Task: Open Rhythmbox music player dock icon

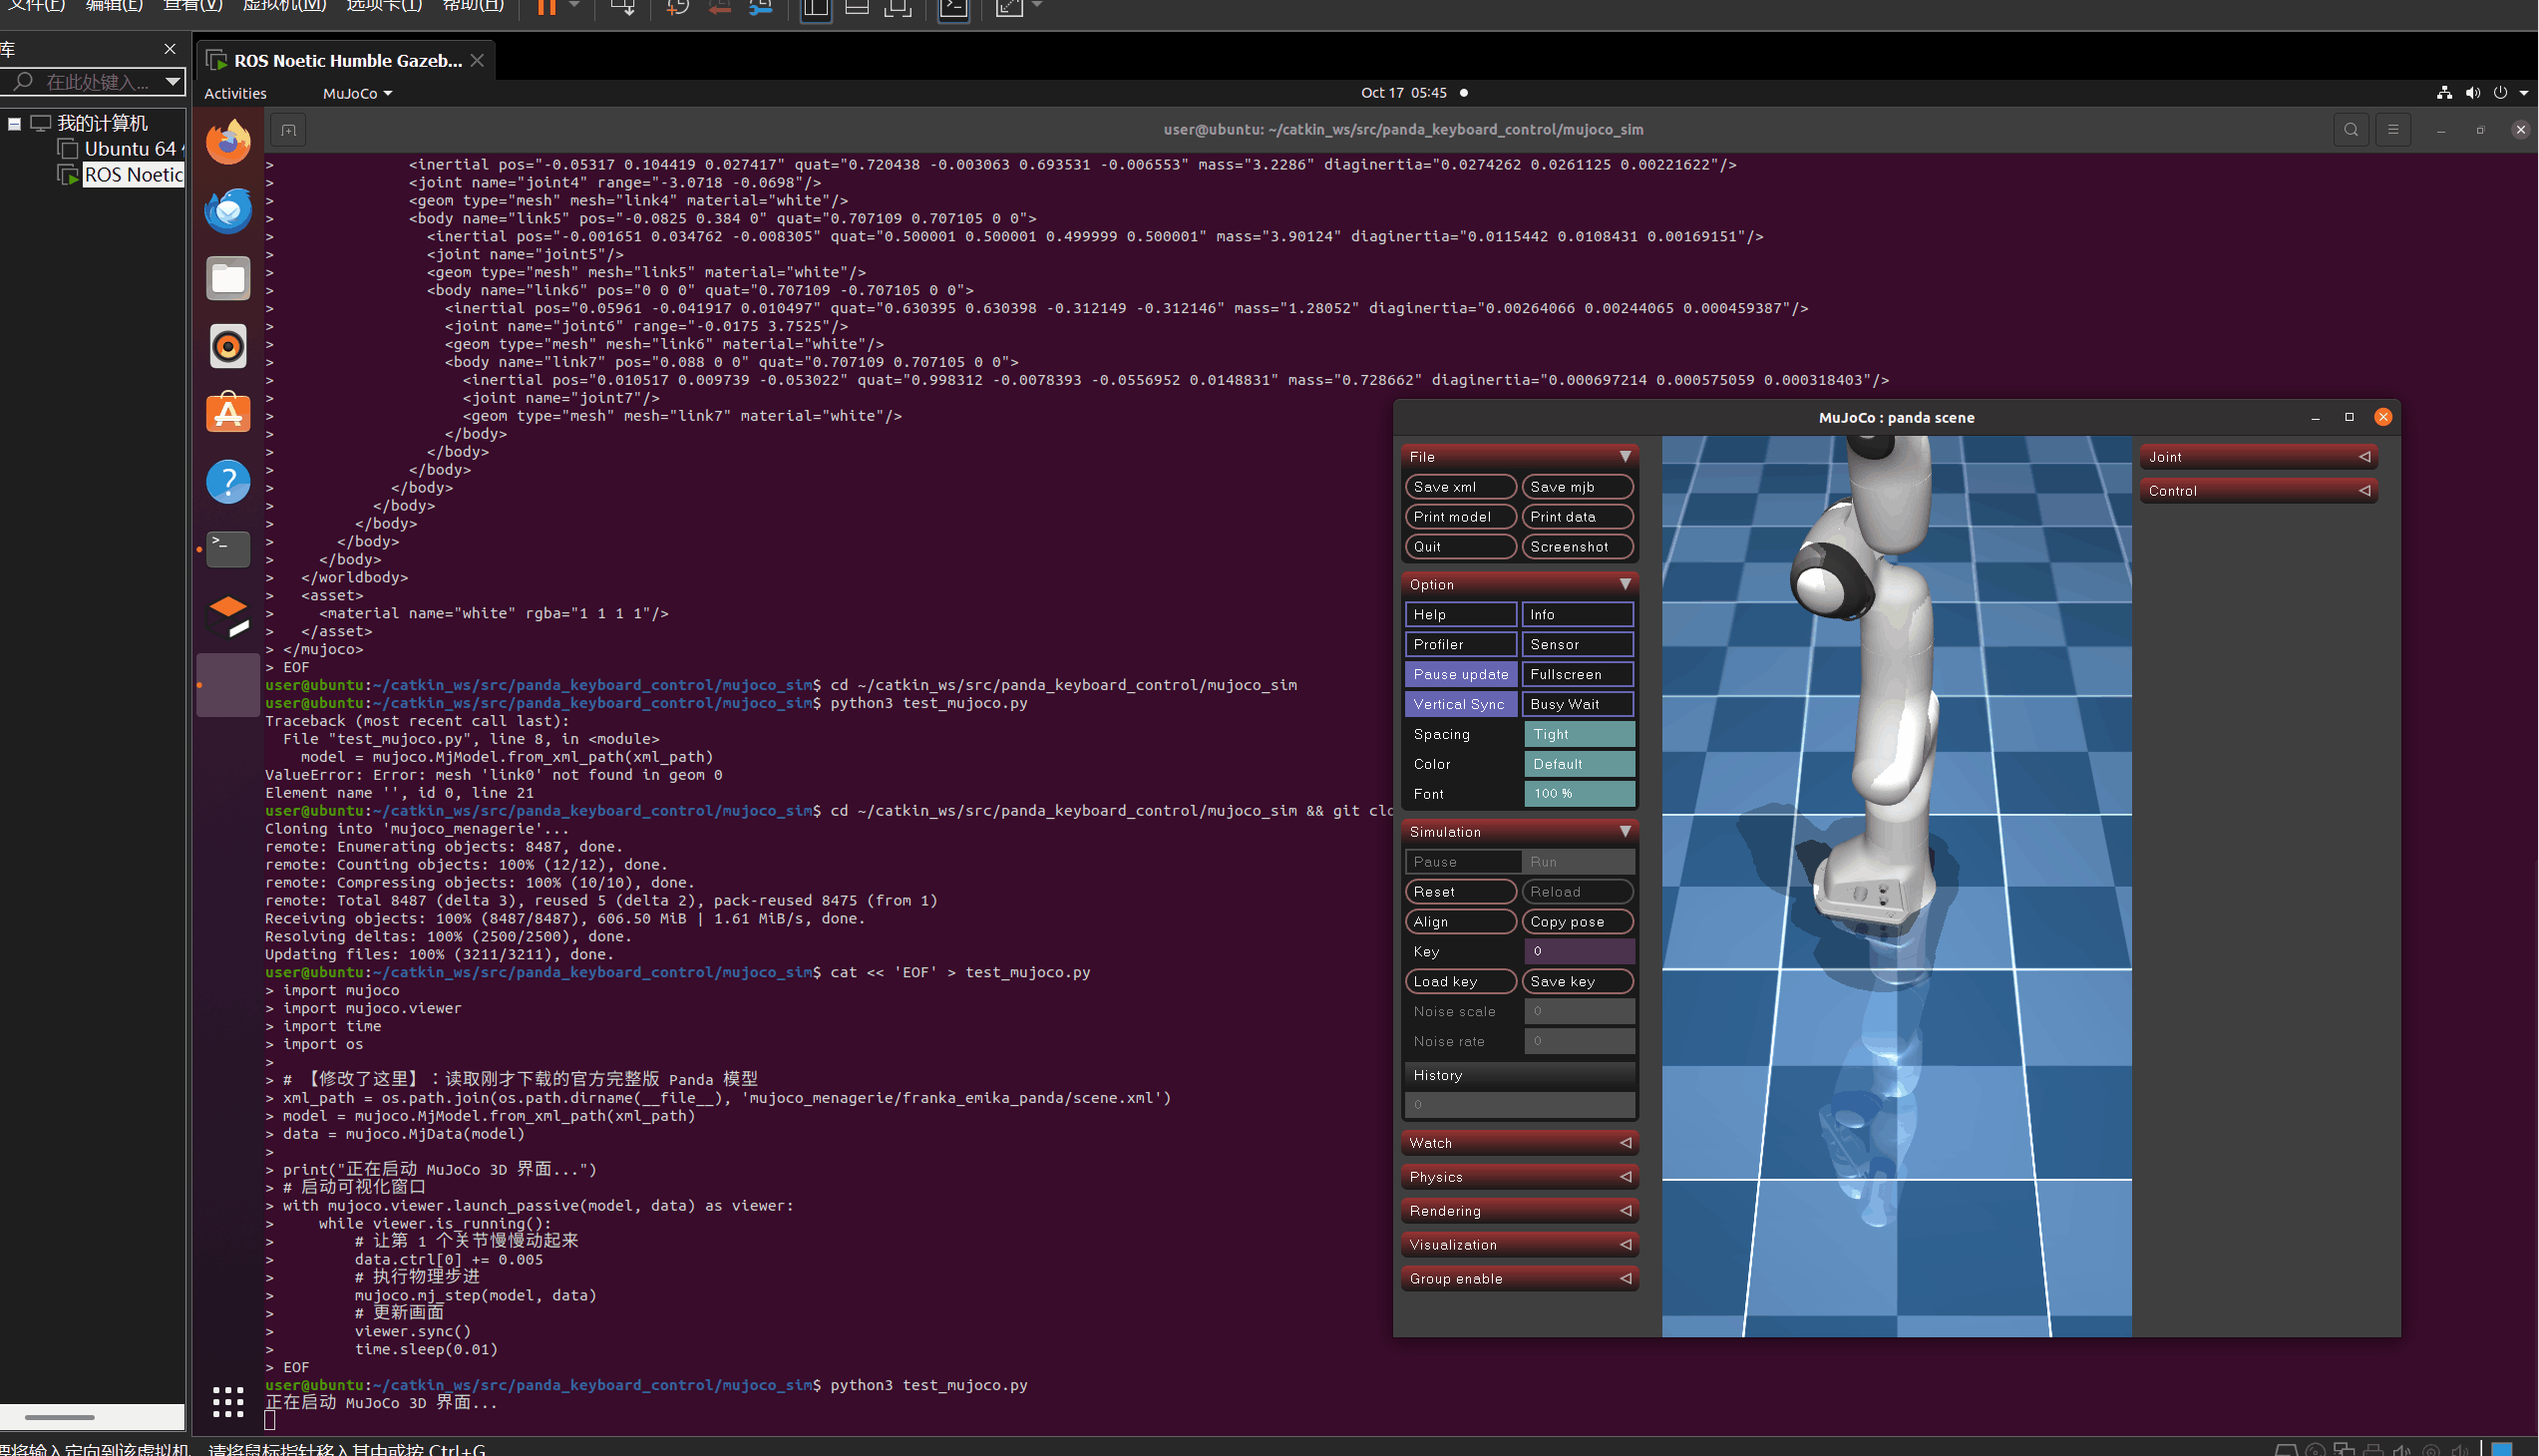Action: click(228, 346)
